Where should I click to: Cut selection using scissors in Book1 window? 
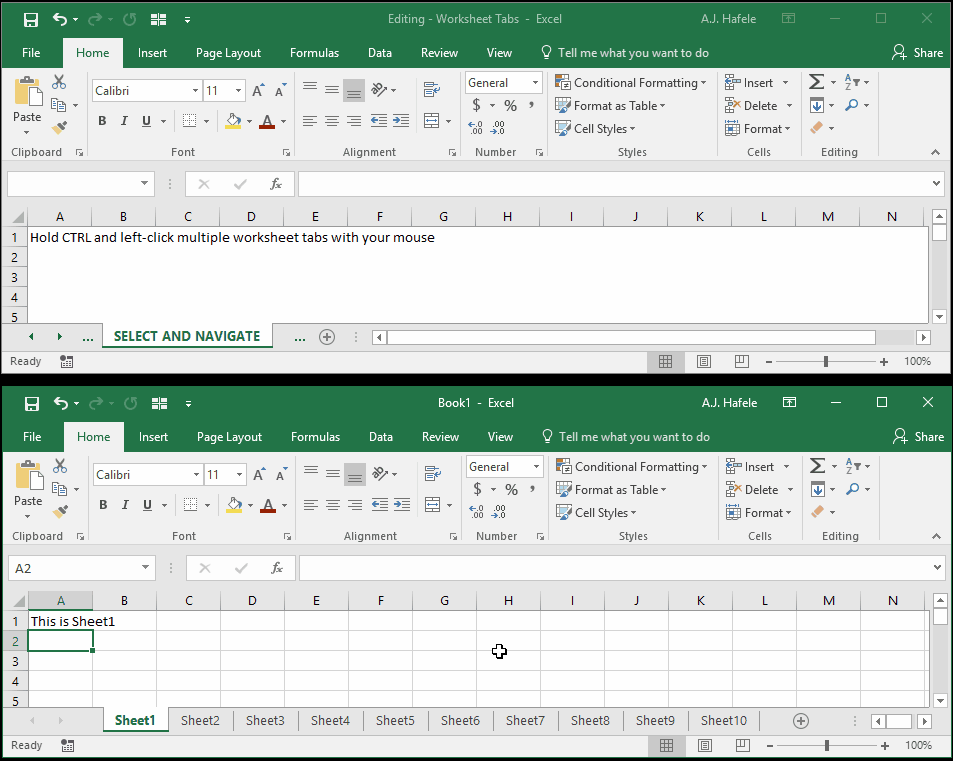pos(60,466)
